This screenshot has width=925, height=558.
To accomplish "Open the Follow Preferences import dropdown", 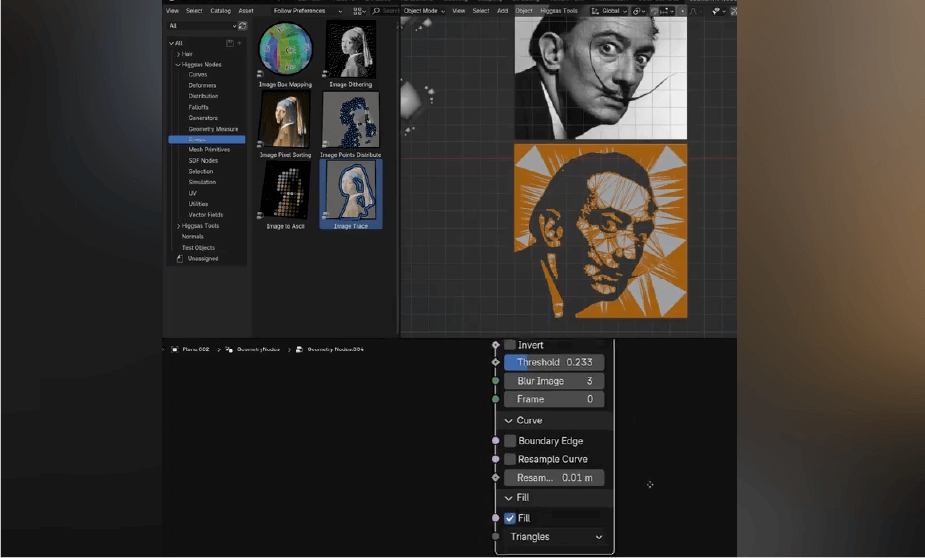I will click(304, 11).
